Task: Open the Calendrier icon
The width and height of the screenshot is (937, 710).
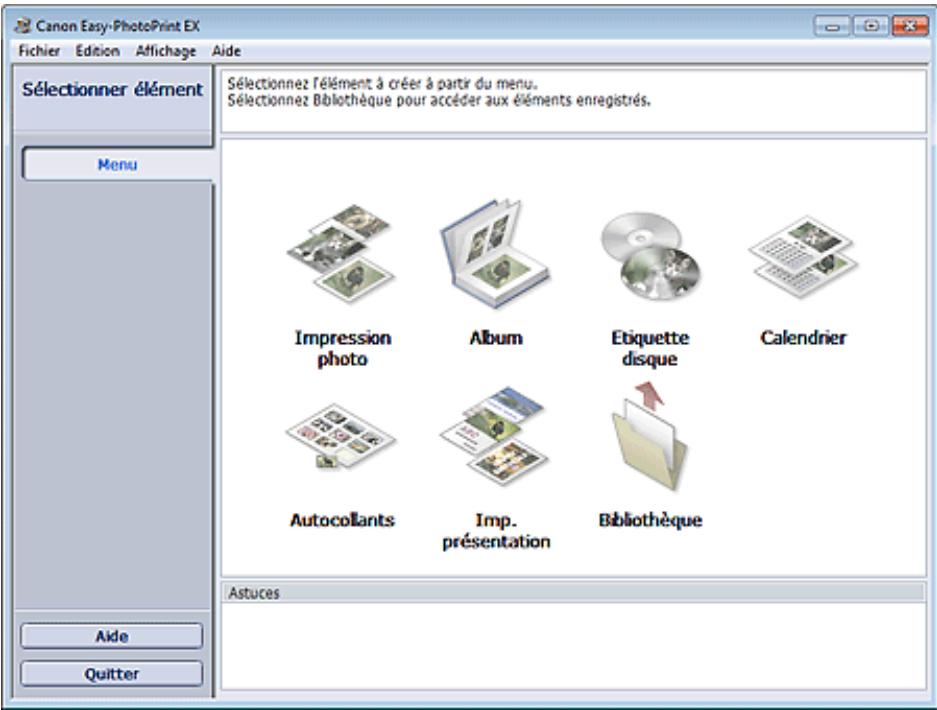Action: coord(803,257)
